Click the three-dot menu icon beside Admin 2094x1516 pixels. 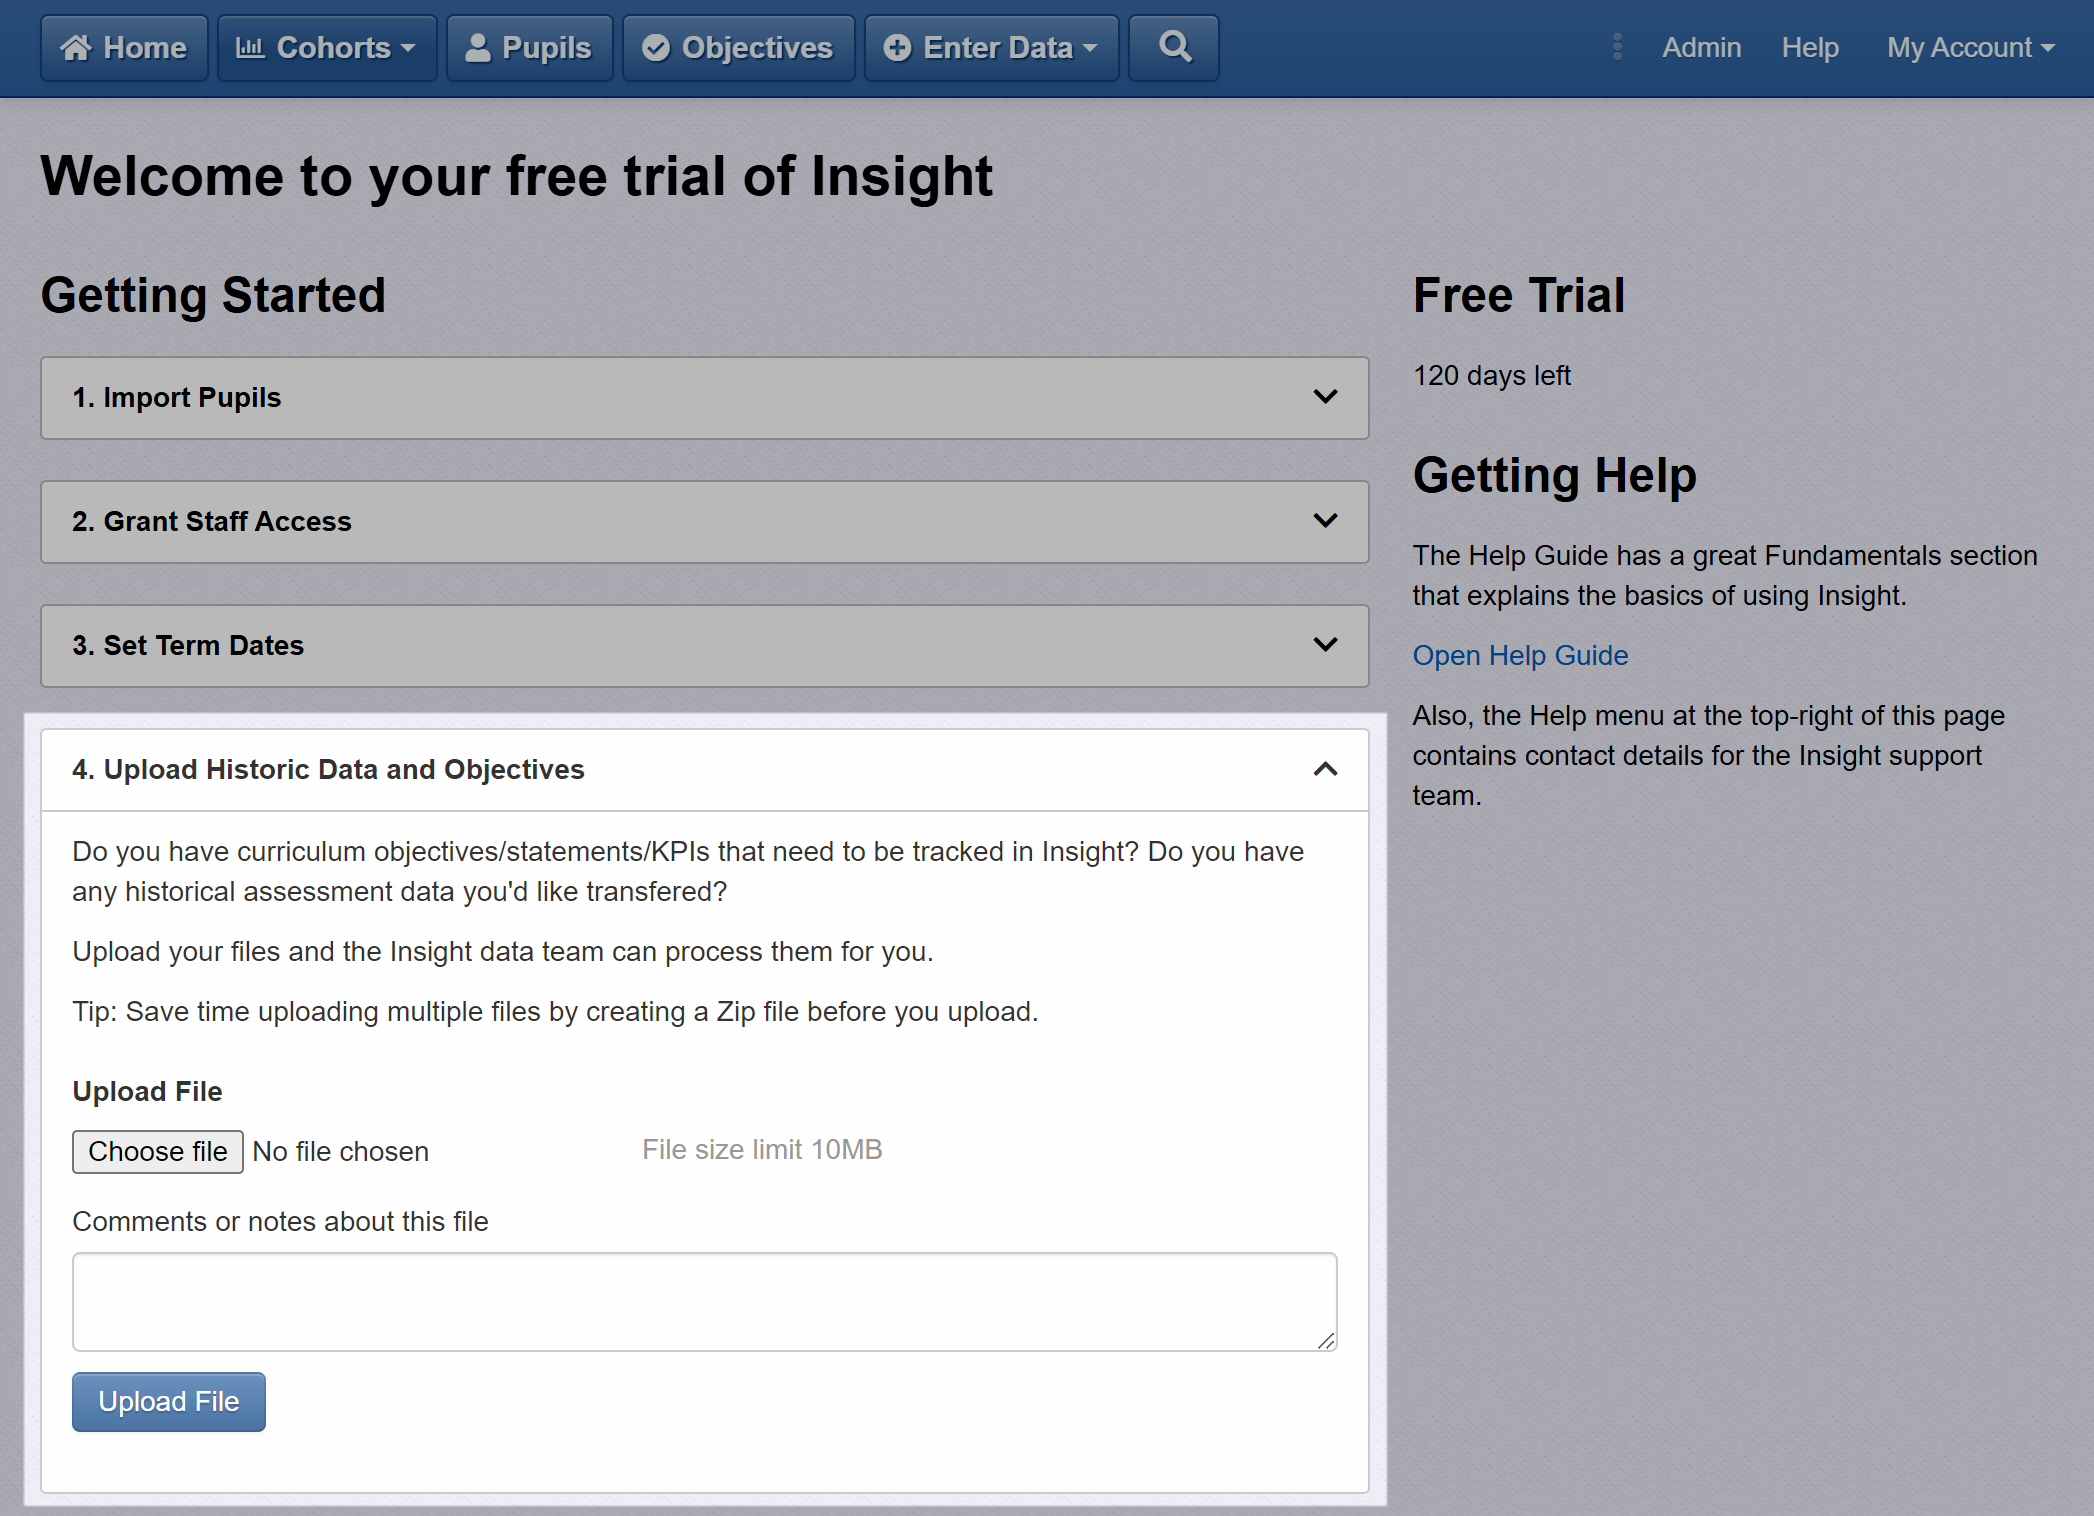point(1617,47)
